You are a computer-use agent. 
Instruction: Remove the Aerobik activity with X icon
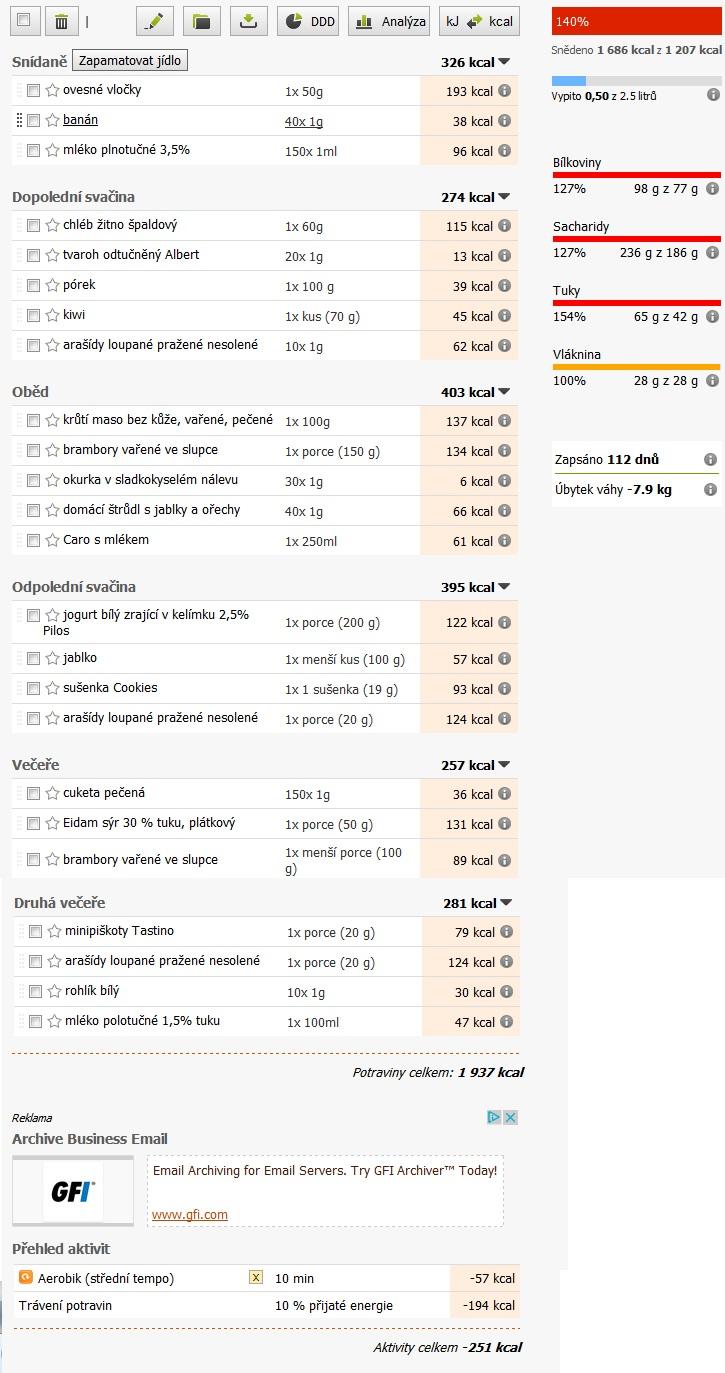pos(256,1278)
